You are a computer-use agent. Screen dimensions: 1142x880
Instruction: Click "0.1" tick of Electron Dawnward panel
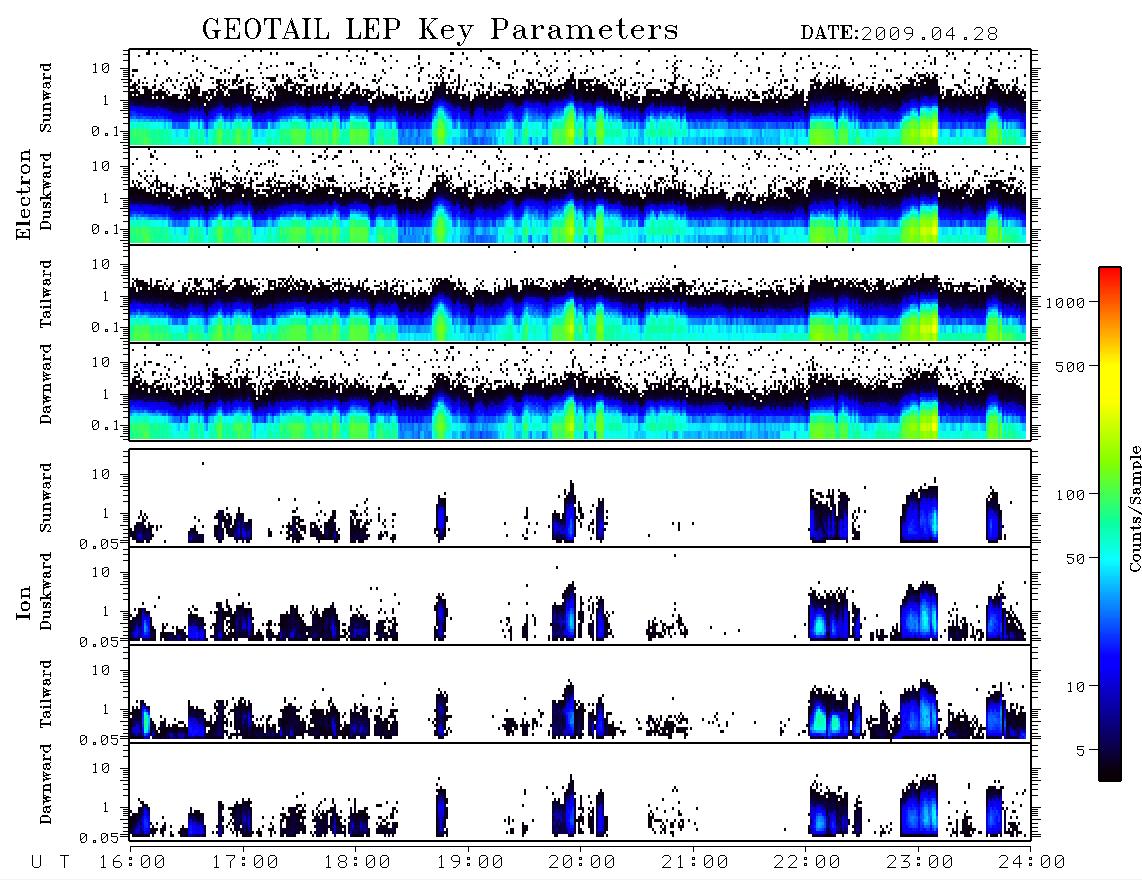point(106,425)
